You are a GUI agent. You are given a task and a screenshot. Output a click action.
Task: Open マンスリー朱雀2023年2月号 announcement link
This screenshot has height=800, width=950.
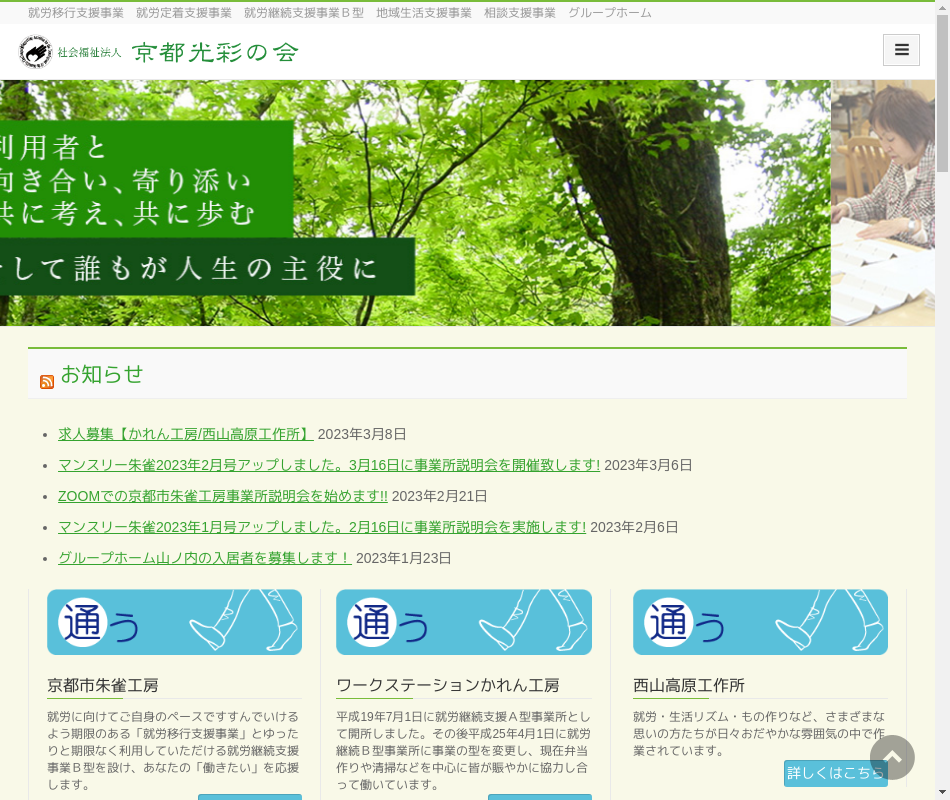pos(329,465)
